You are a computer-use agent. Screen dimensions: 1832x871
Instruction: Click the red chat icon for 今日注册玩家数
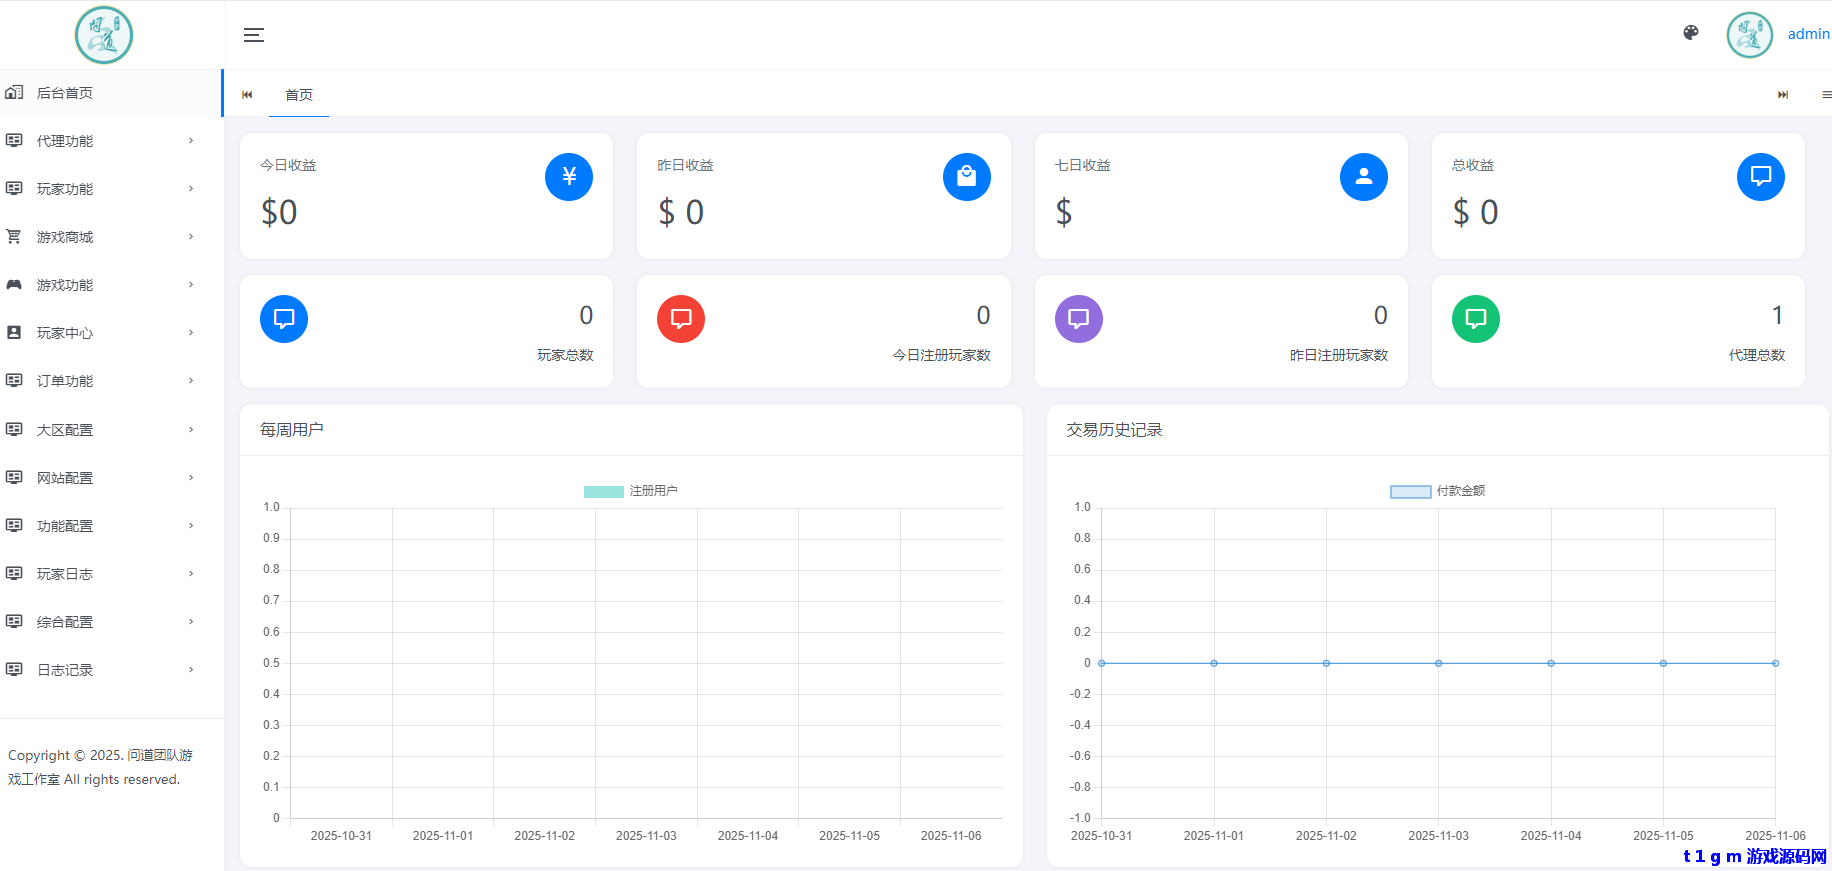681,319
